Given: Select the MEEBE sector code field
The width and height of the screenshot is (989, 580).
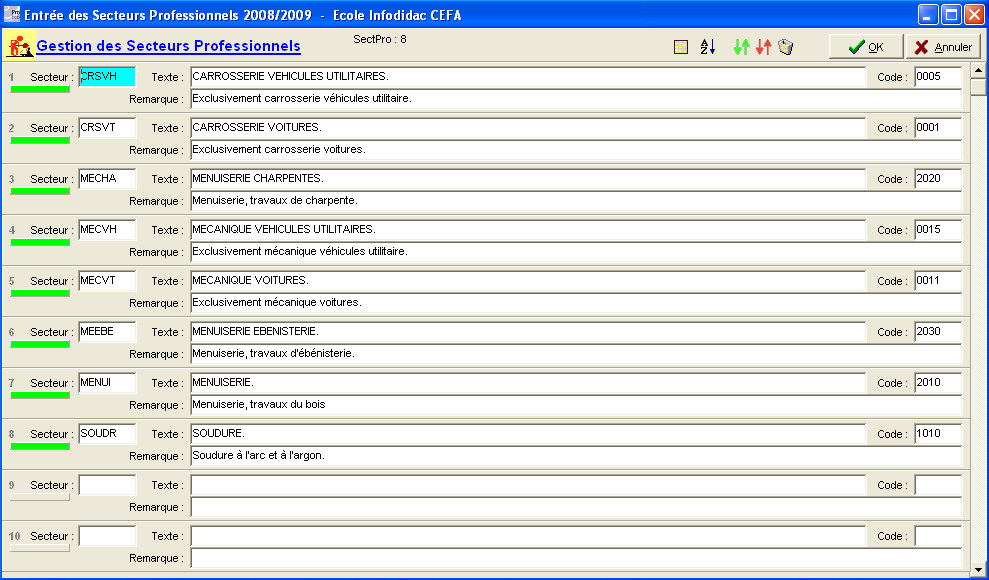Looking at the screenshot, I should [x=107, y=332].
